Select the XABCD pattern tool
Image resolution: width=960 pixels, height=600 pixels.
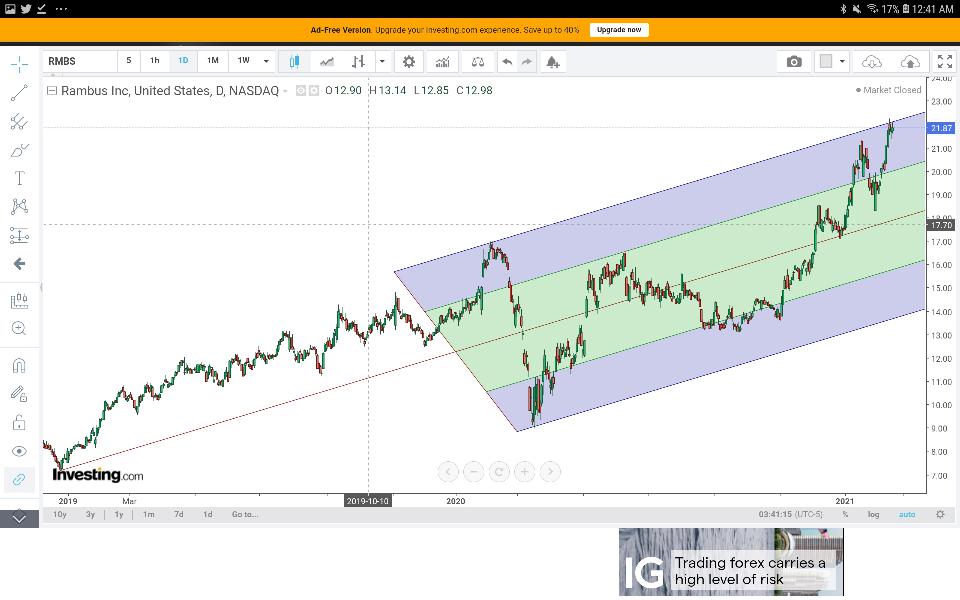click(19, 206)
